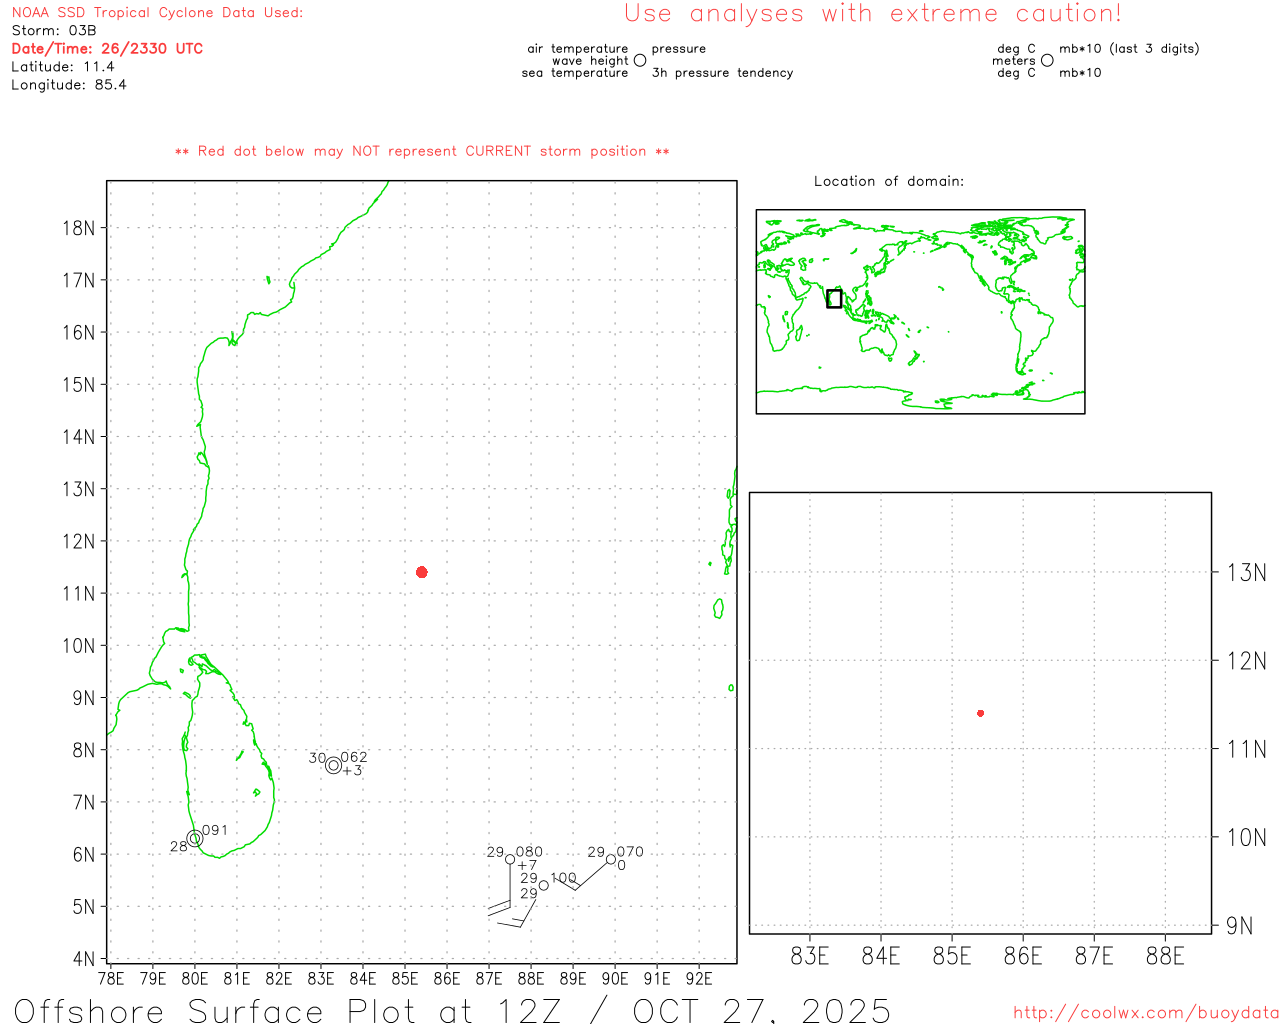The width and height of the screenshot is (1280, 1024).
Task: Click the Use analyses with extreme caution warning
Action: pyautogui.click(x=873, y=13)
